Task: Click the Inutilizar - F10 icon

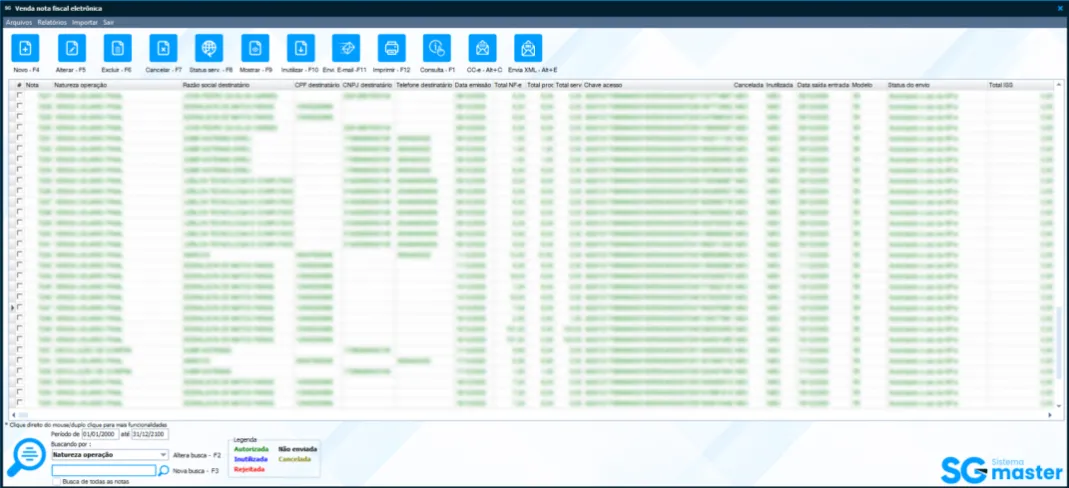Action: (301, 48)
